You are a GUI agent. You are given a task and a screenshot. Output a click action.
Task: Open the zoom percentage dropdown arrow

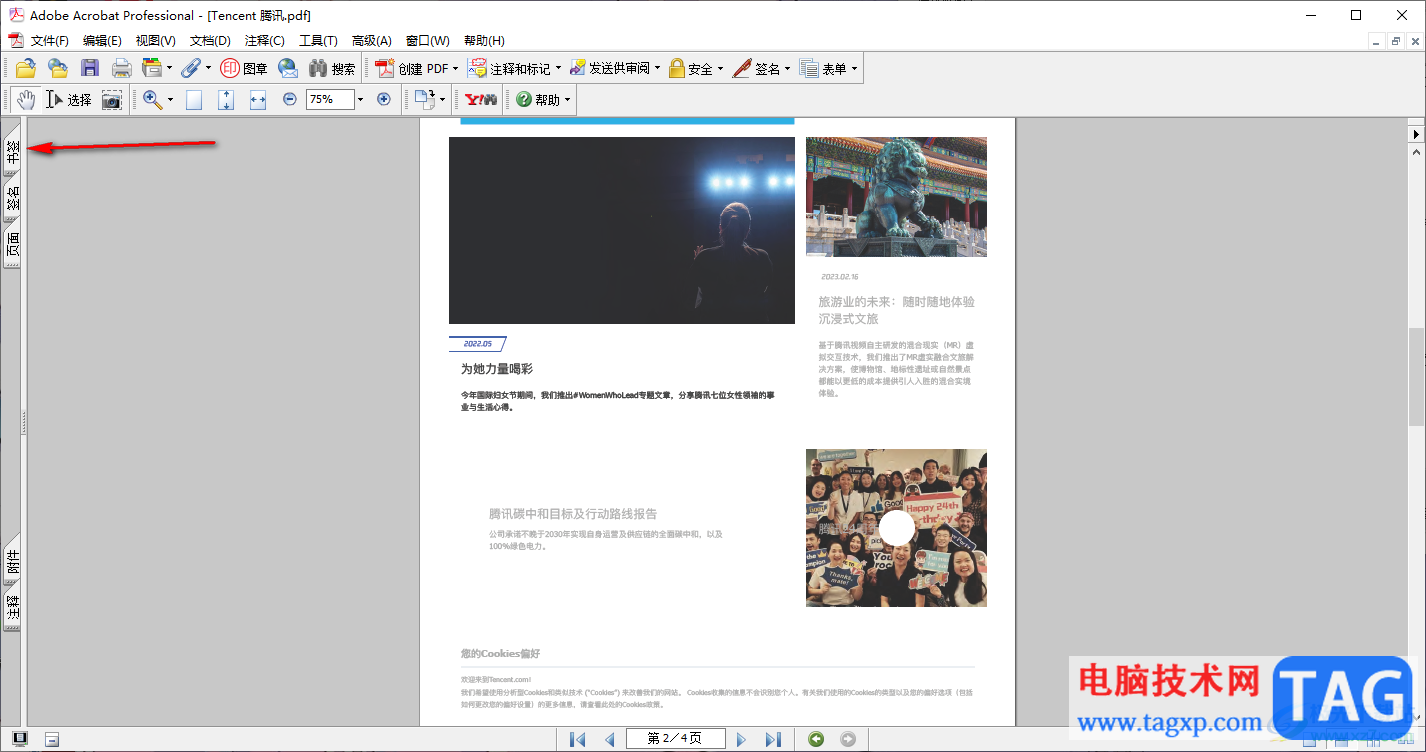coord(361,100)
